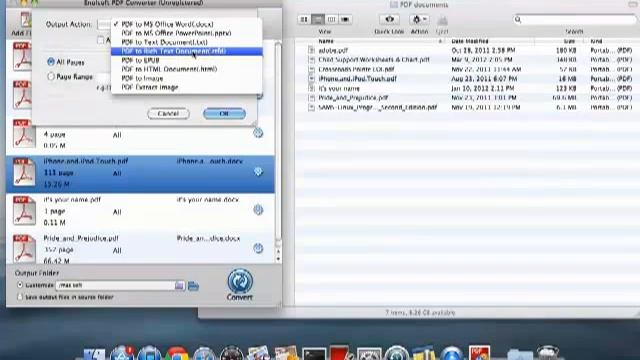Image resolution: width=640 pixels, height=360 pixels.
Task: Click the PDF icon of the iPhone.and.iPod.Touch.pdf row
Action: 24,172
